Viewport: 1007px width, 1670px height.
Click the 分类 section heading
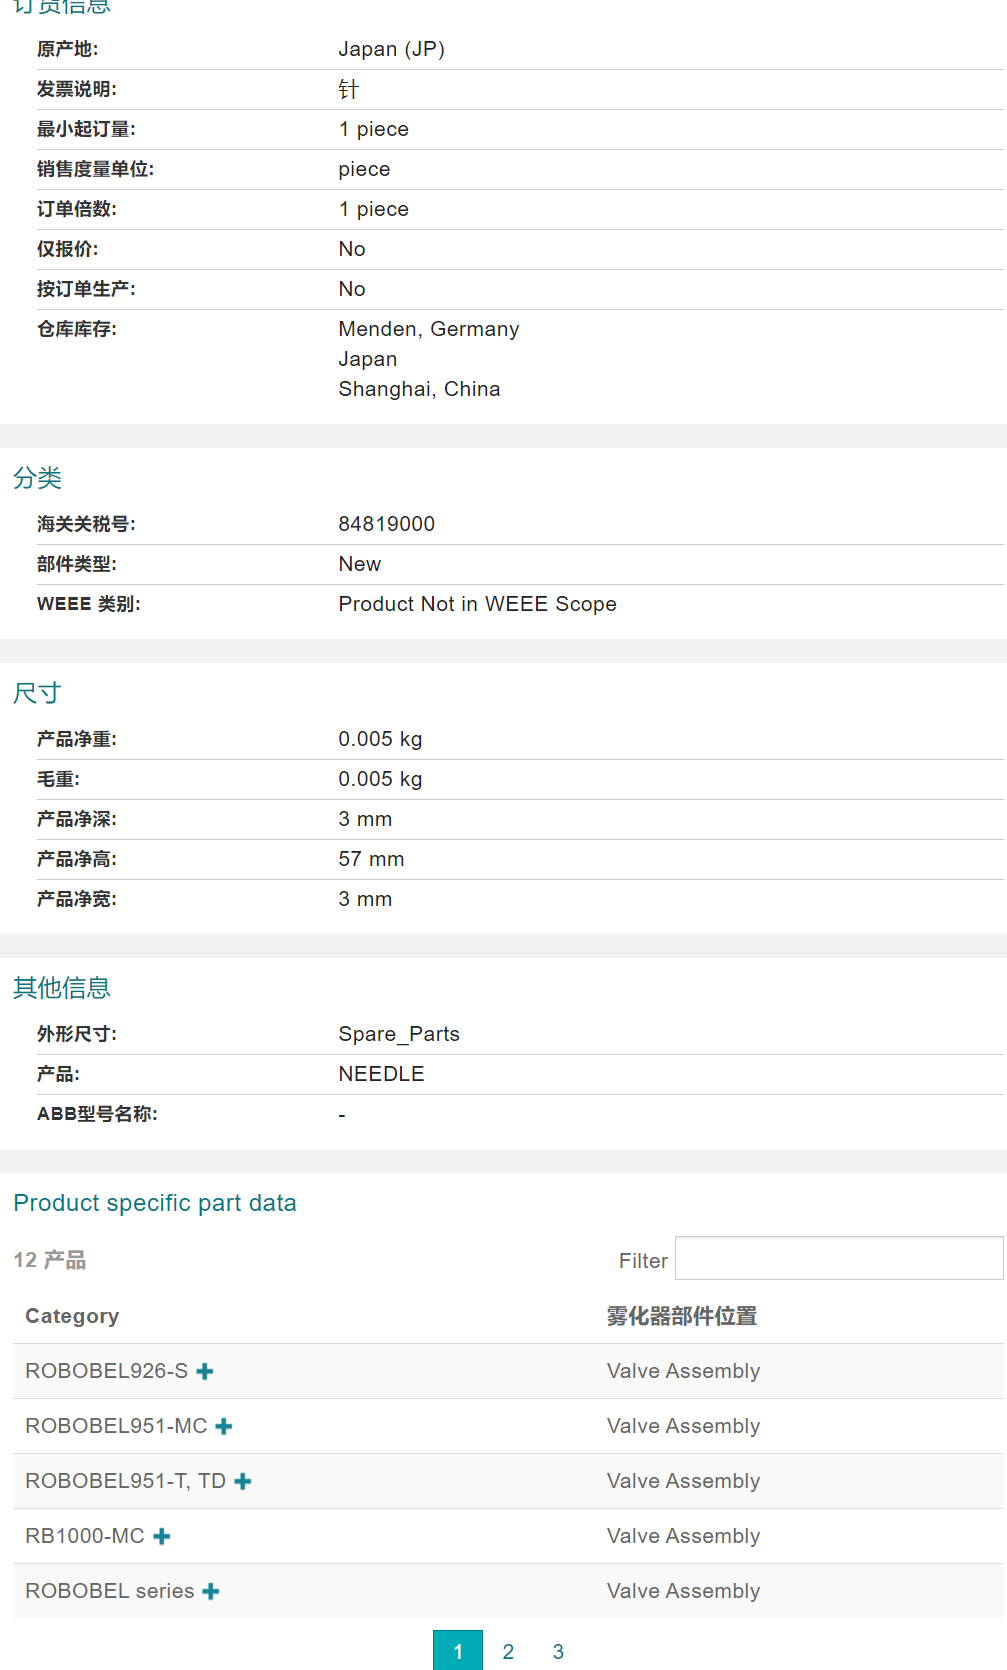pyautogui.click(x=37, y=478)
